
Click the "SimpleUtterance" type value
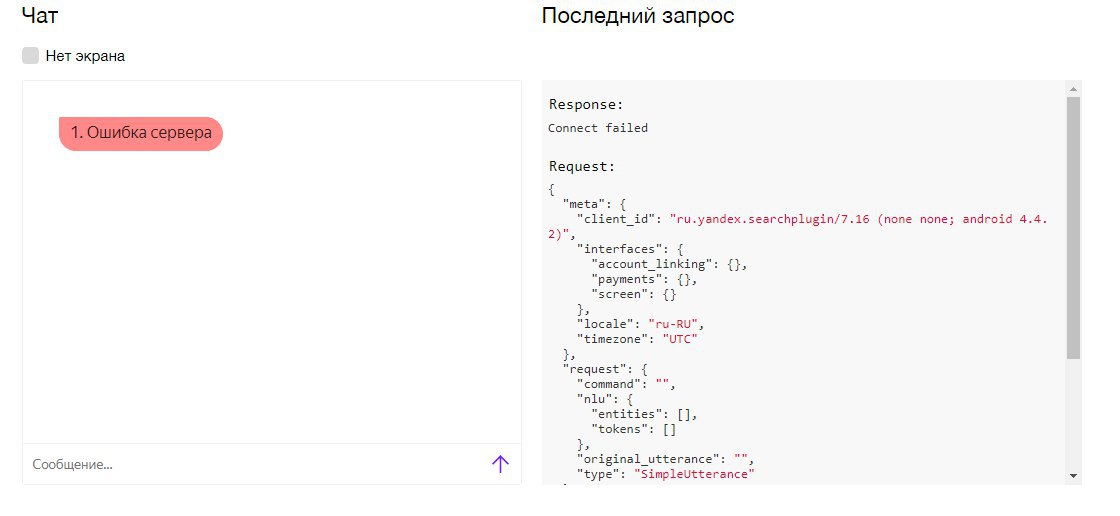(694, 474)
